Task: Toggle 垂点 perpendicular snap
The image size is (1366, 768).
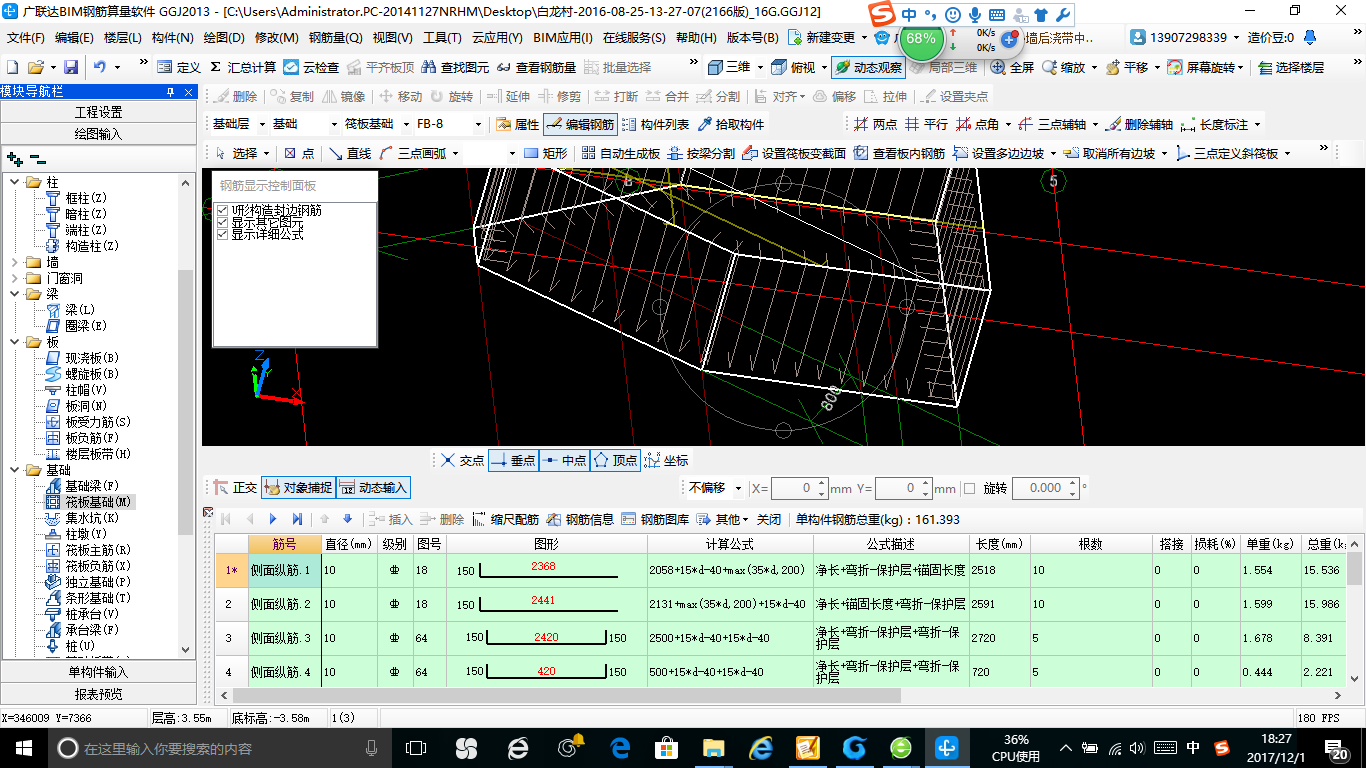Action: point(513,460)
